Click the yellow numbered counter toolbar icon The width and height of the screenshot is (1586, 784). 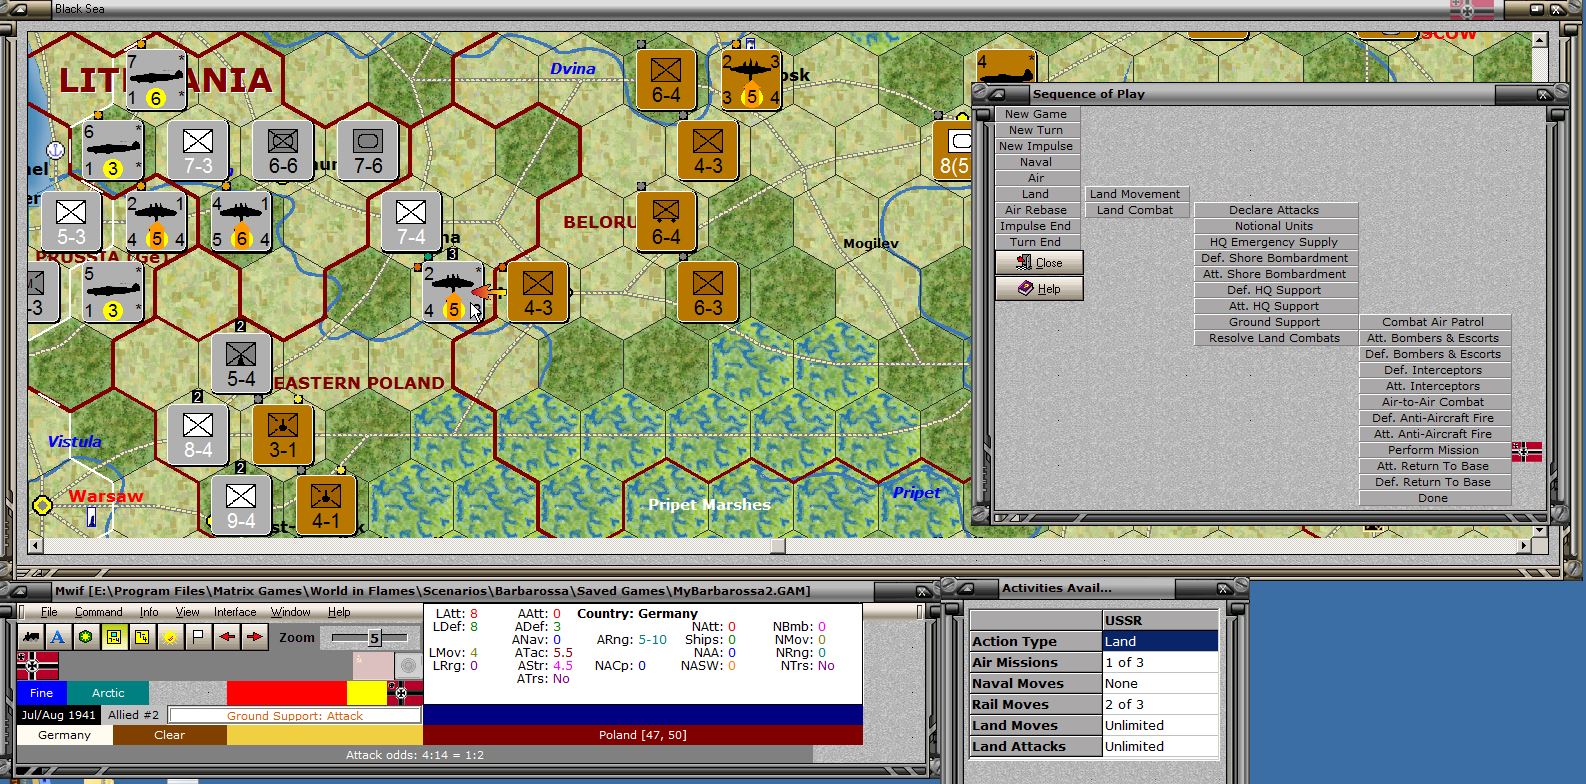click(x=142, y=637)
